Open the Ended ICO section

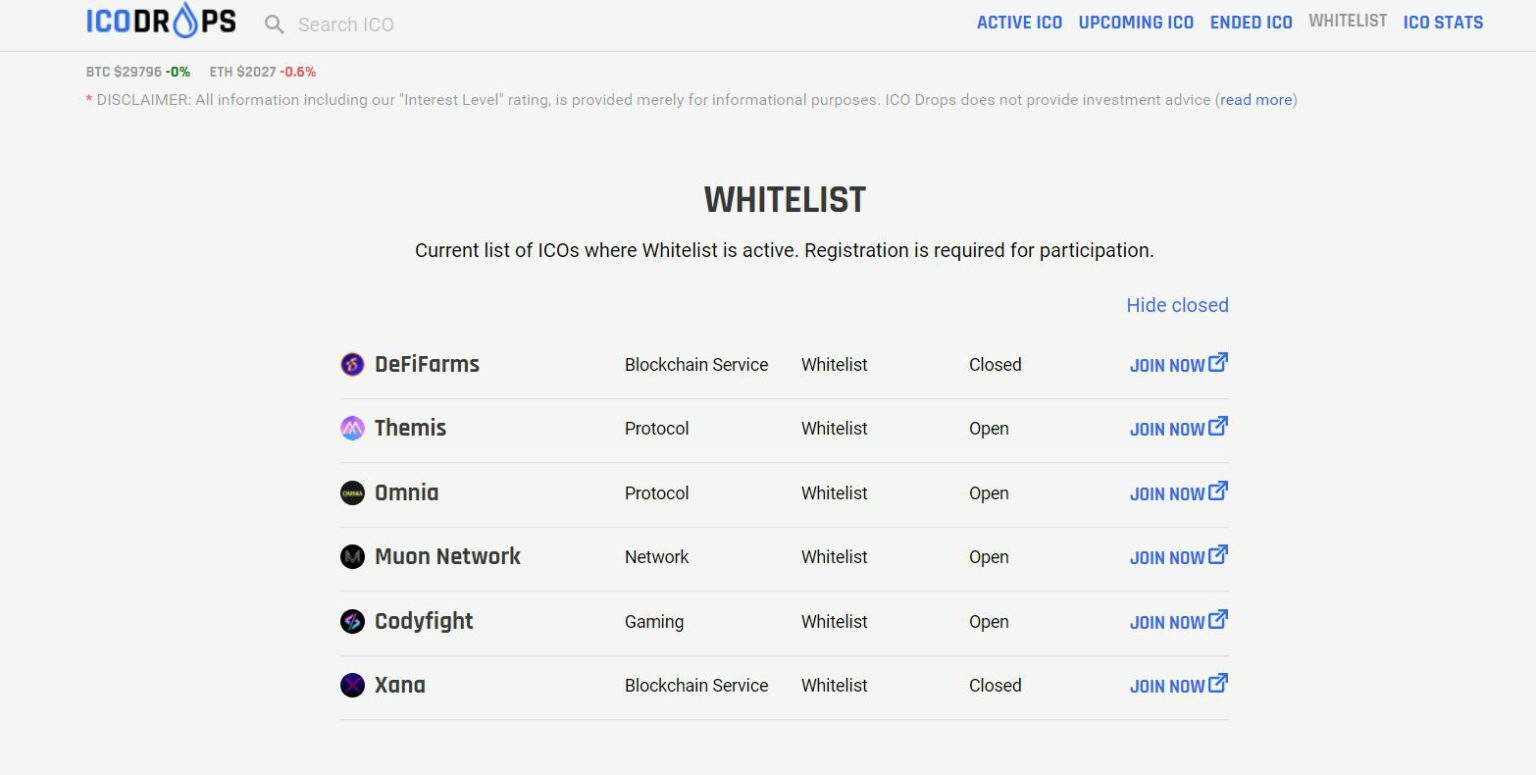pos(1251,22)
